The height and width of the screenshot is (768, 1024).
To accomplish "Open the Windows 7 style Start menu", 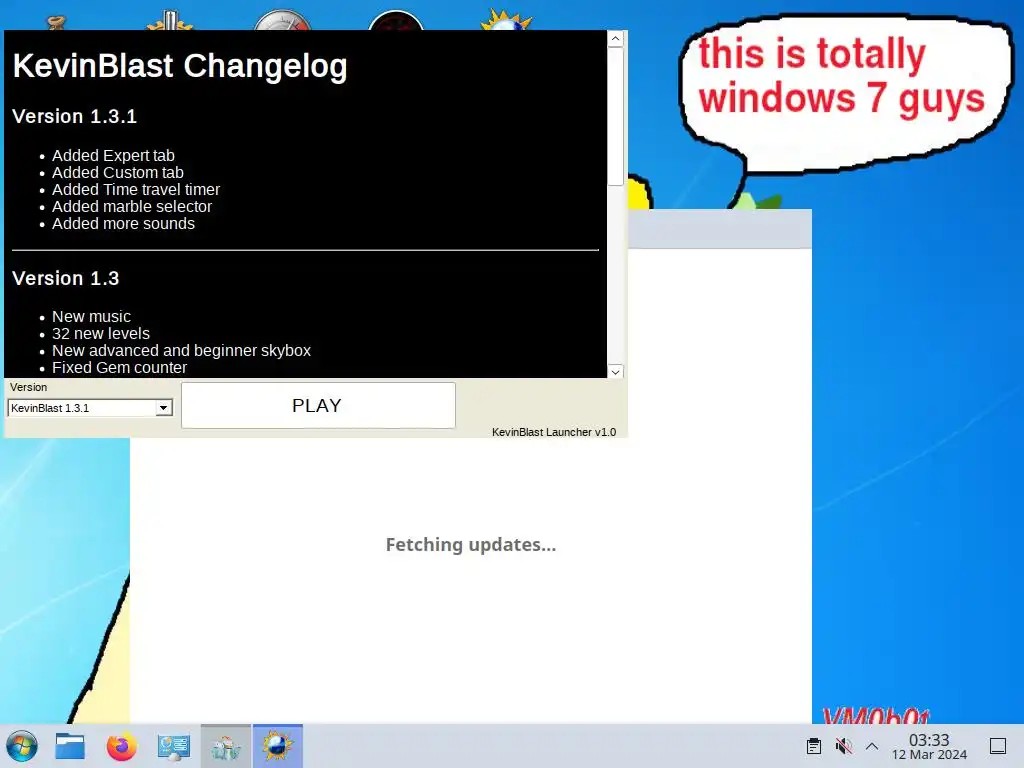I will [x=22, y=746].
